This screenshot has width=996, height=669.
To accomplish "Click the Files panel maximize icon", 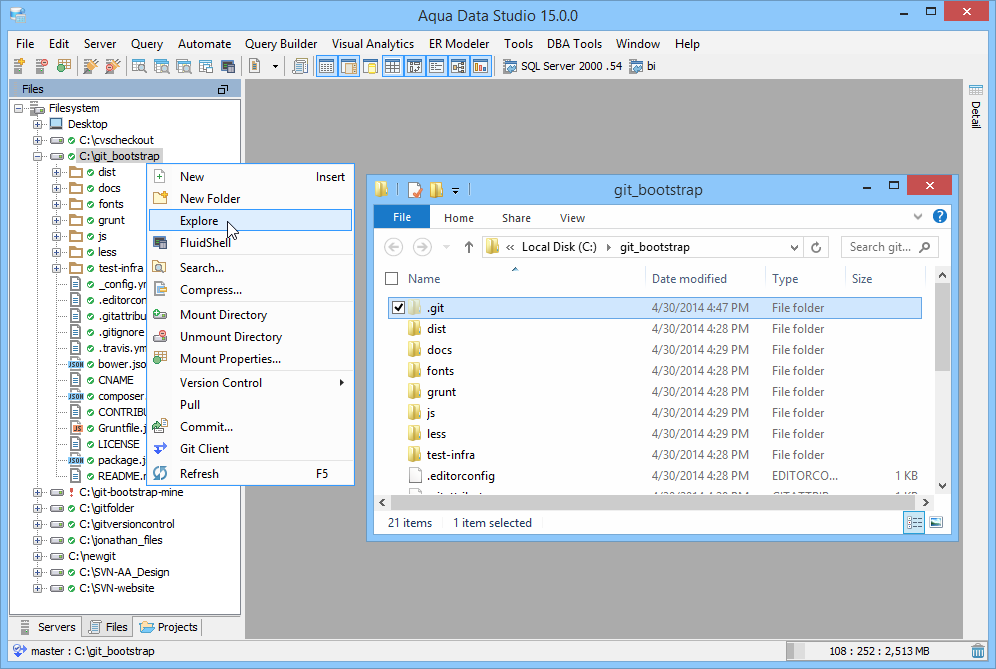I will click(222, 90).
